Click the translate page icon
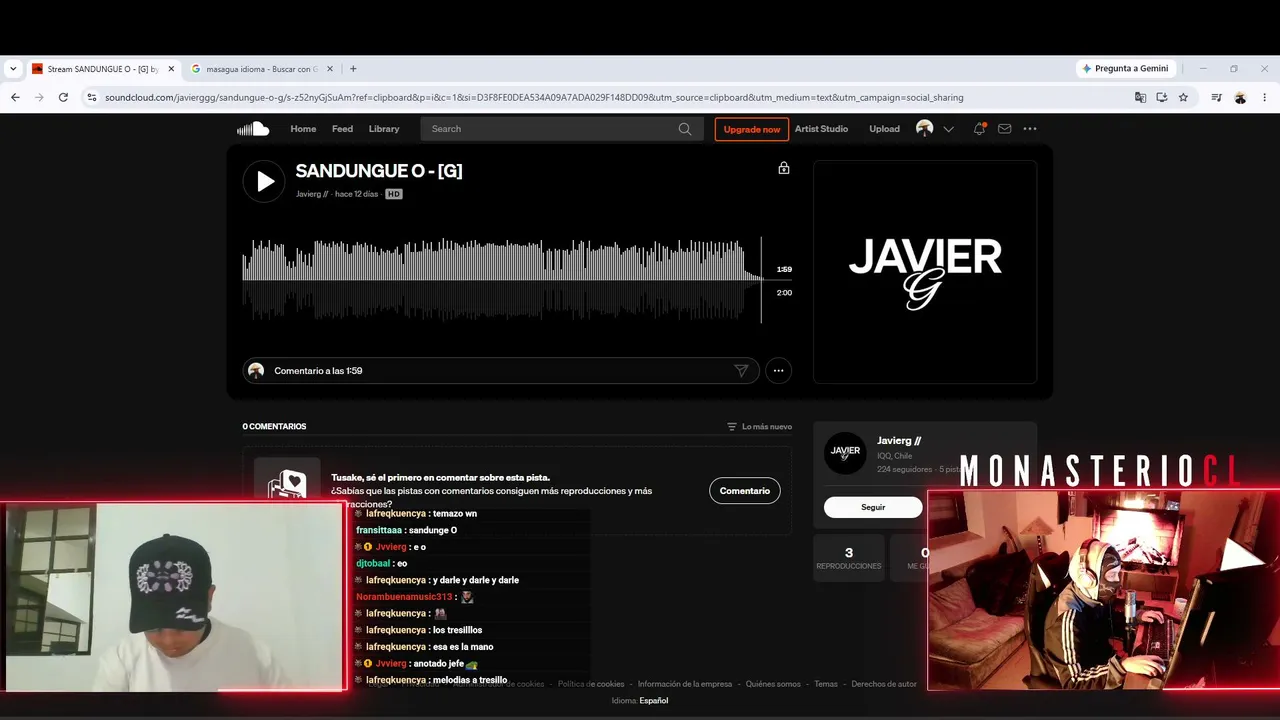The image size is (1280, 720). point(1140,98)
